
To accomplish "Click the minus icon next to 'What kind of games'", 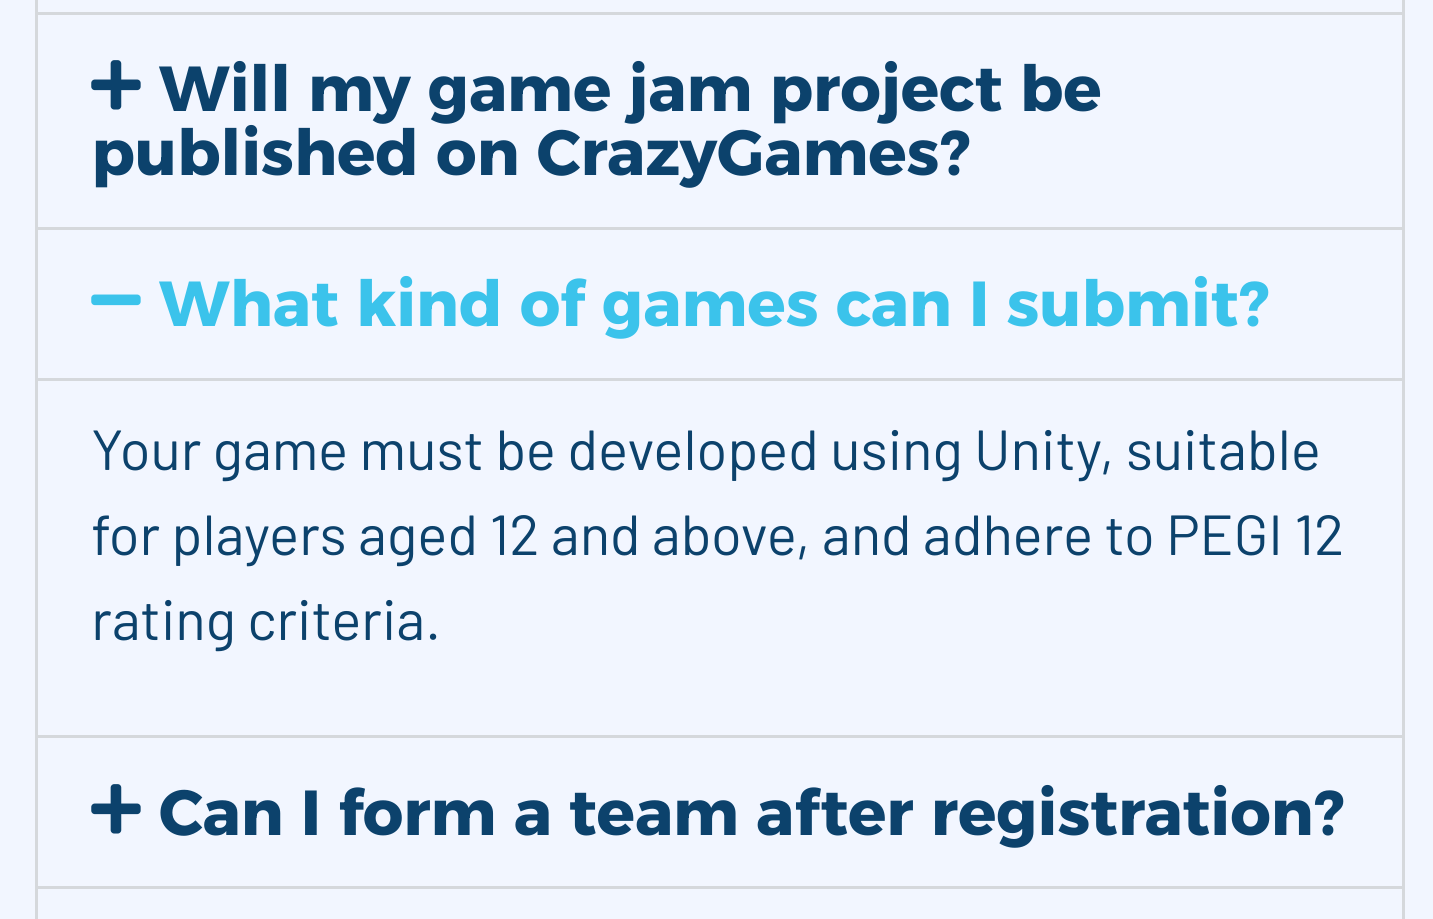I will pos(116,300).
